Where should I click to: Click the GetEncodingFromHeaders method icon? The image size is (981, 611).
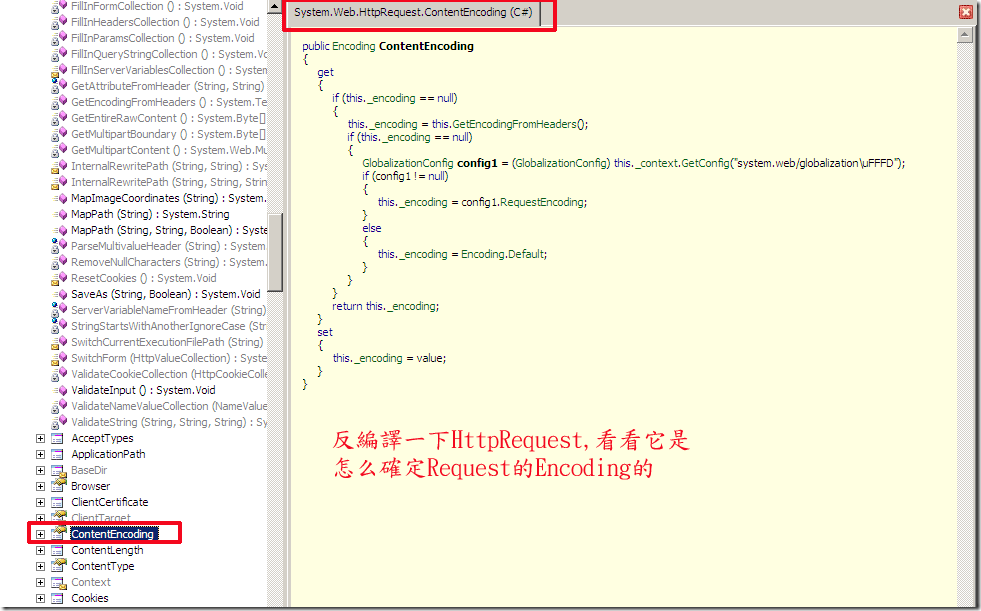point(59,102)
